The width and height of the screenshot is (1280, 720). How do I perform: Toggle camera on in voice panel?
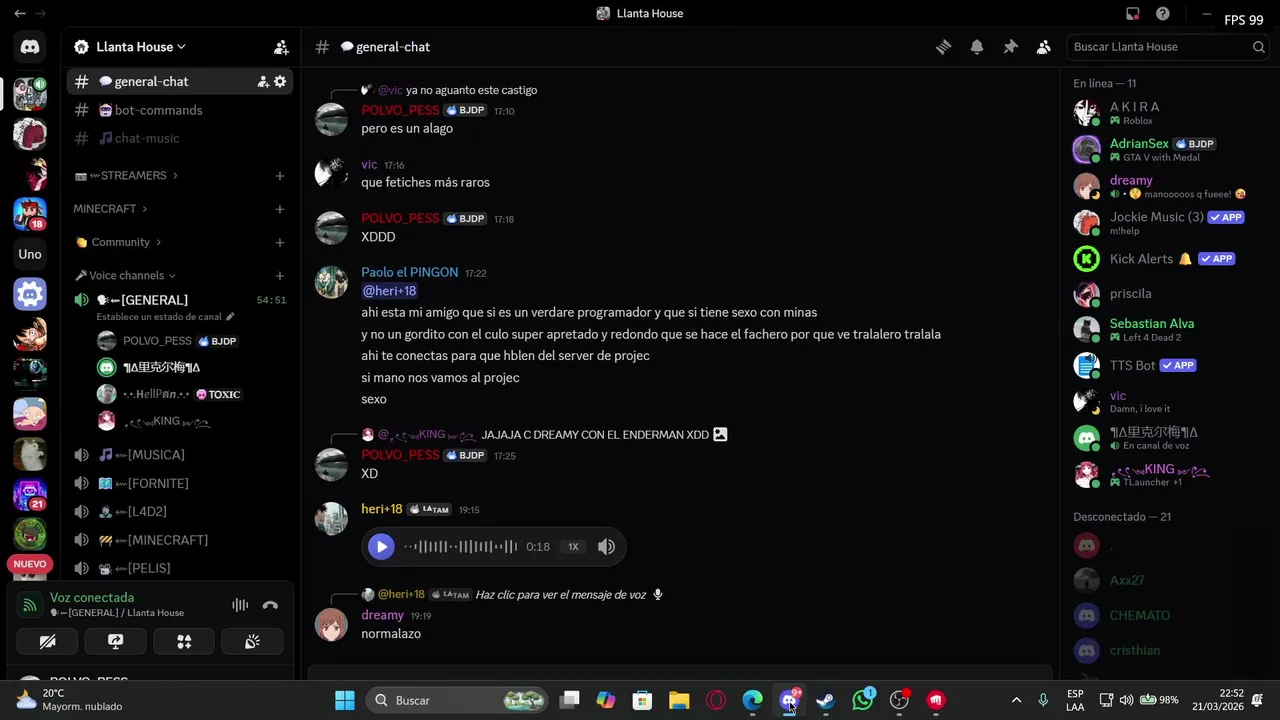tap(47, 641)
